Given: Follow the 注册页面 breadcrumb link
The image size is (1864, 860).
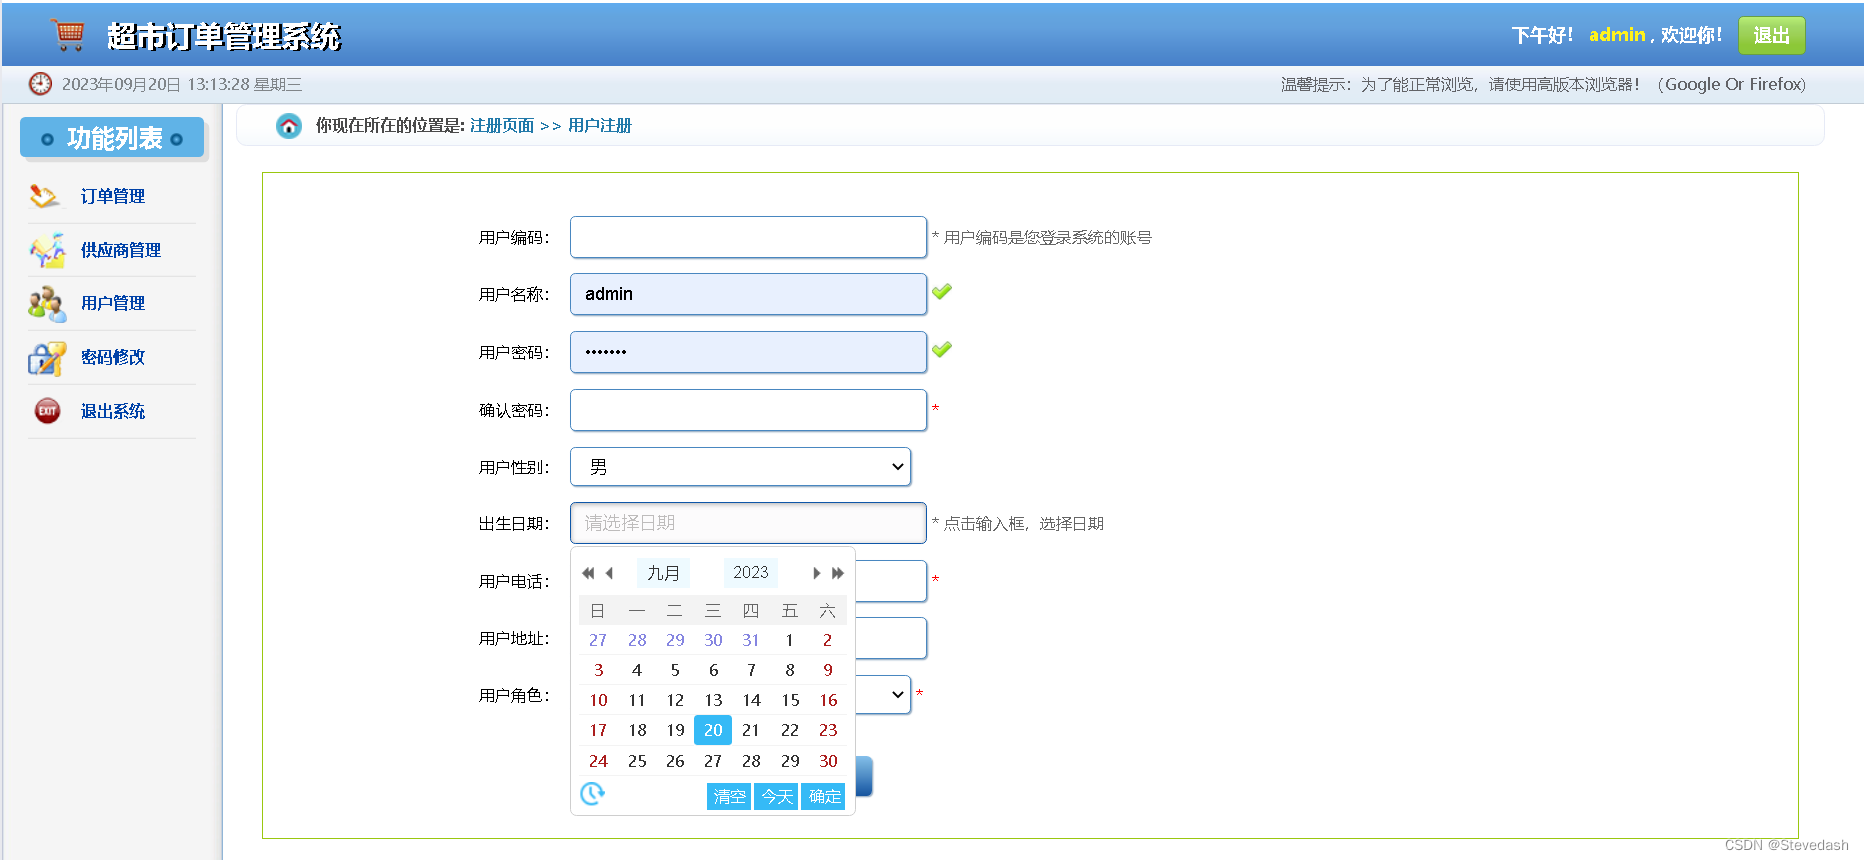Looking at the screenshot, I should coord(502,126).
